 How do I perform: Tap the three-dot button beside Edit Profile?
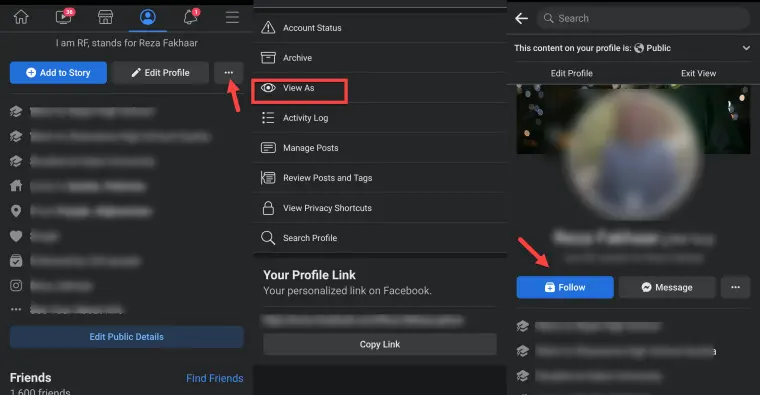229,73
